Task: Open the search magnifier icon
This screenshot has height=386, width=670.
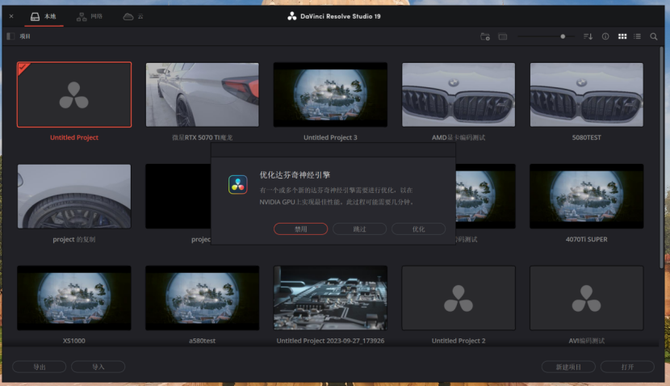Action: [x=654, y=37]
